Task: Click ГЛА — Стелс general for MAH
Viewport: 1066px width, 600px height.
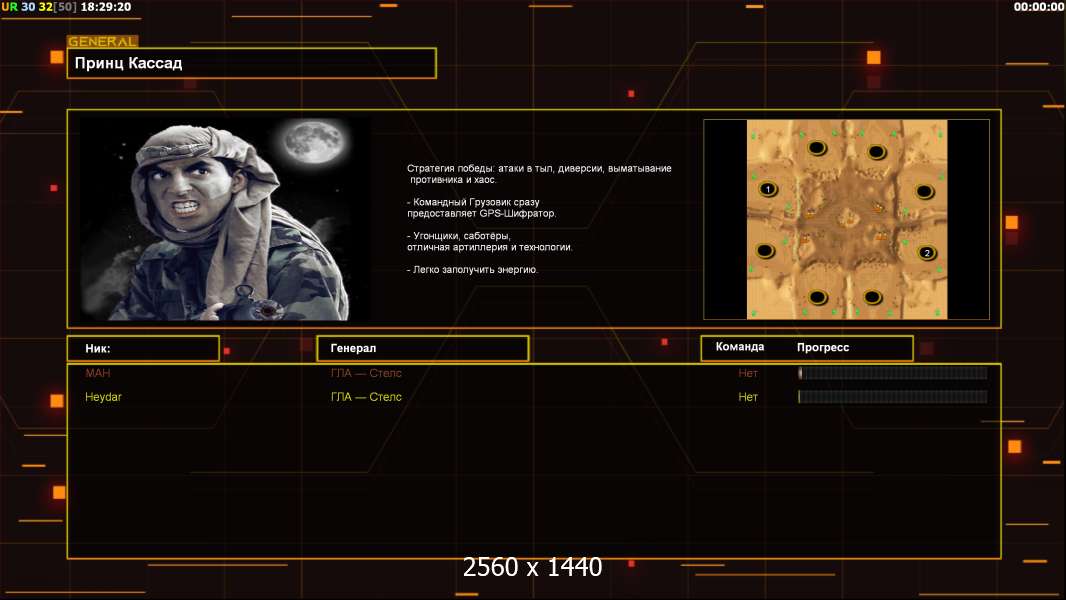Action: (x=366, y=373)
